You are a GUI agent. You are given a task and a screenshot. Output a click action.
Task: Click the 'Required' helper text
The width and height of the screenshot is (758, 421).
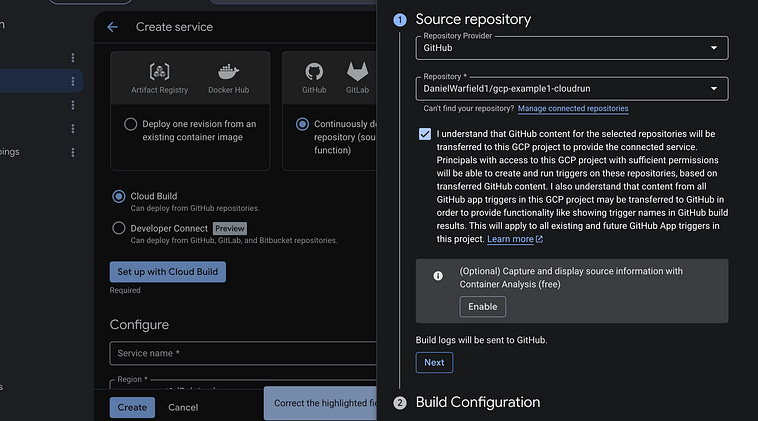tap(125, 290)
